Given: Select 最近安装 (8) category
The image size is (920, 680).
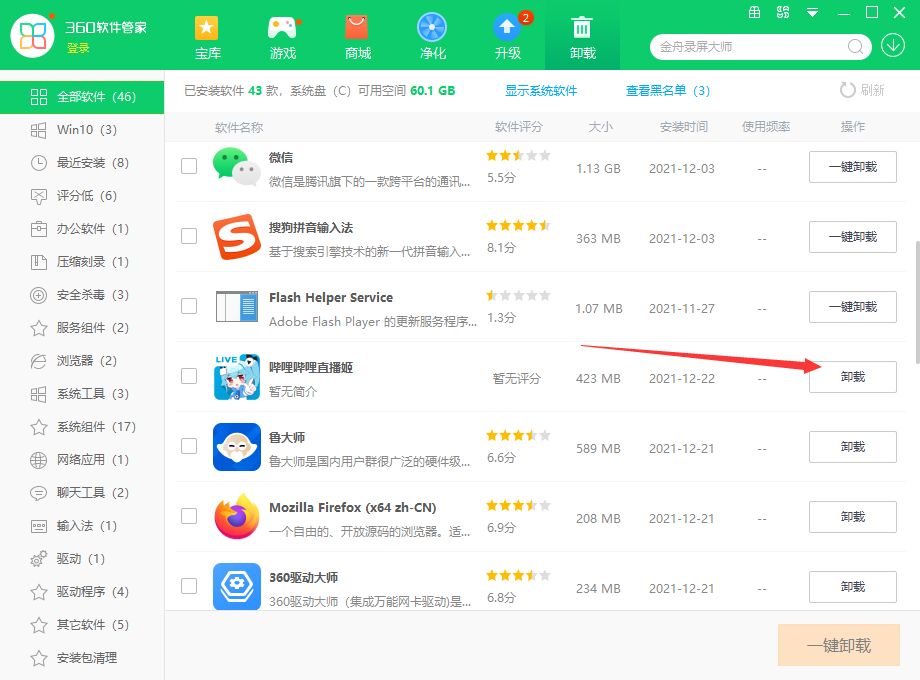Looking at the screenshot, I should click(82, 163).
